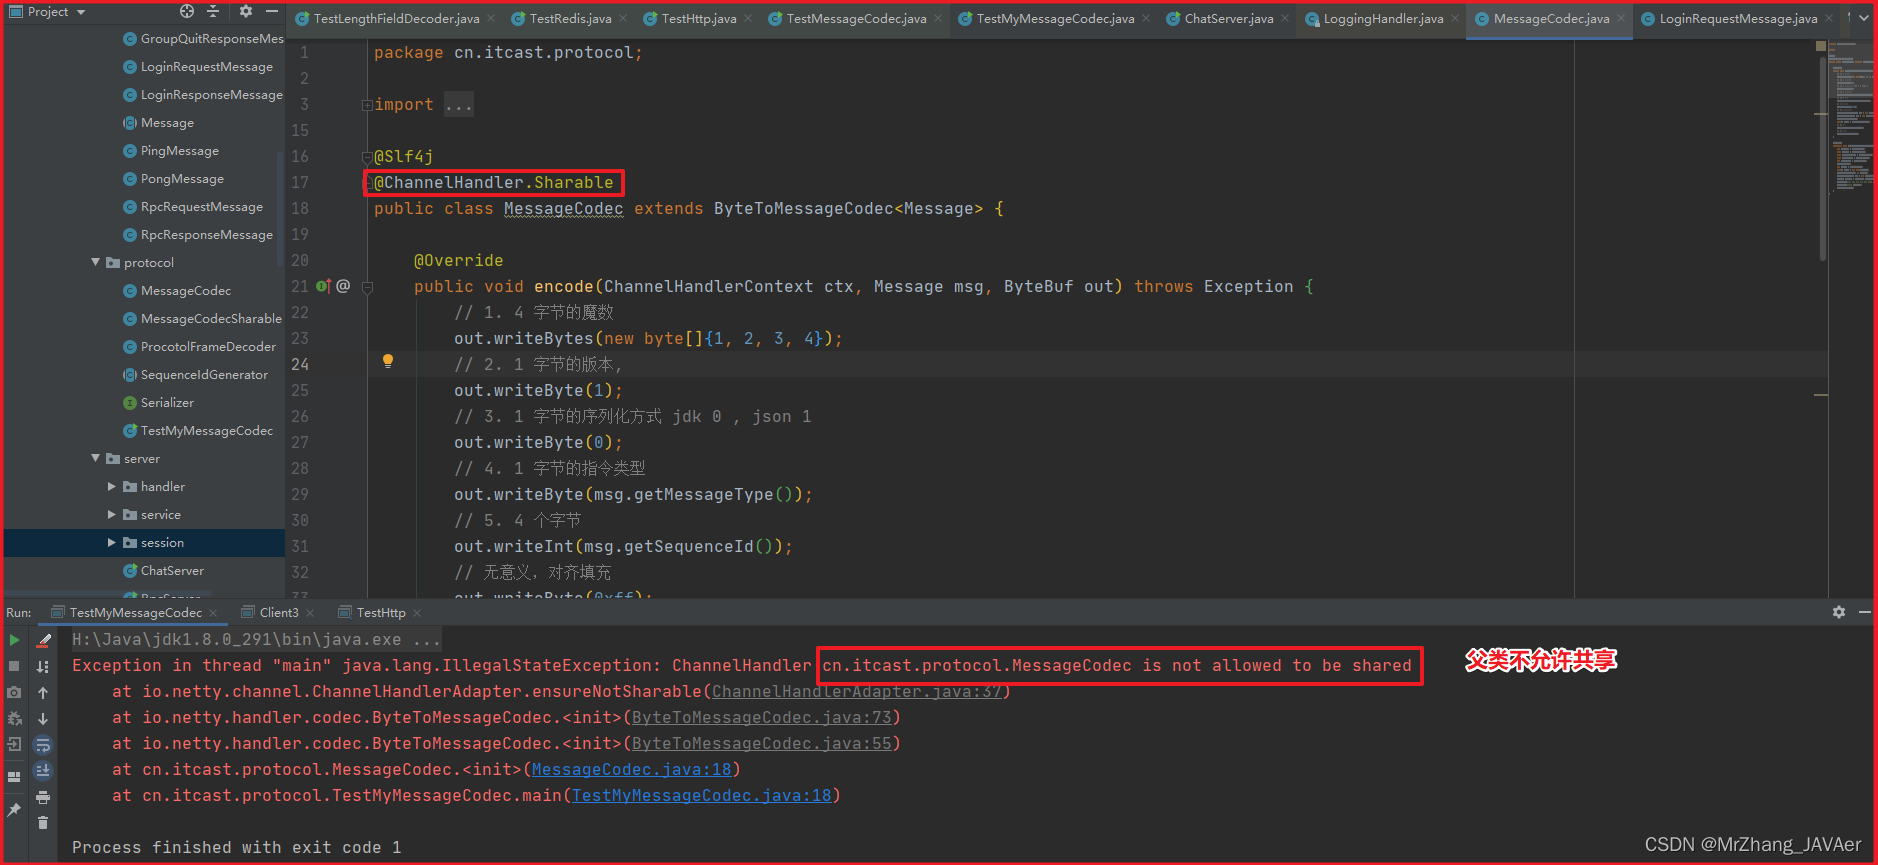
Task: Open the ChatServer.java editor tab
Action: tap(1229, 19)
